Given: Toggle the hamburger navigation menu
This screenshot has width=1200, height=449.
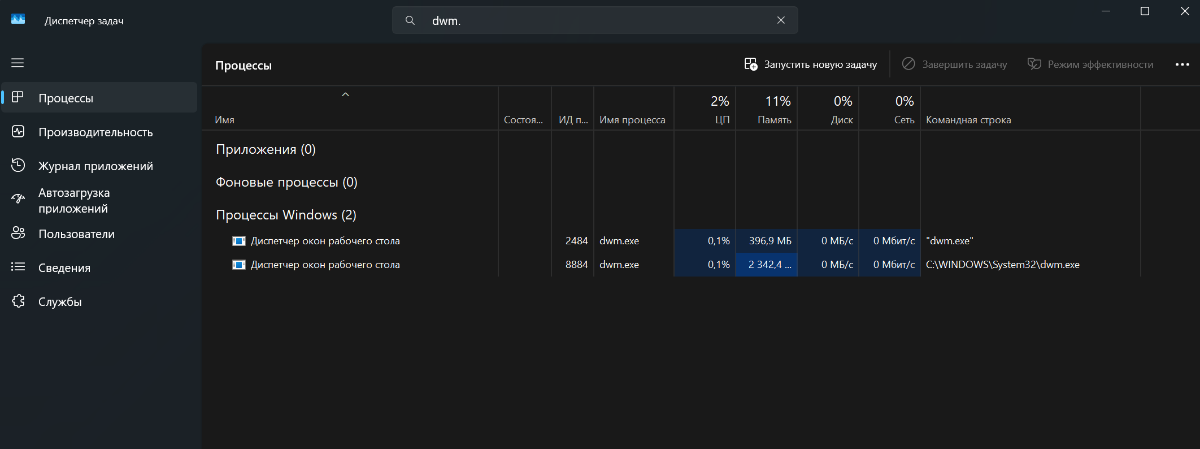Looking at the screenshot, I should click(x=17, y=62).
